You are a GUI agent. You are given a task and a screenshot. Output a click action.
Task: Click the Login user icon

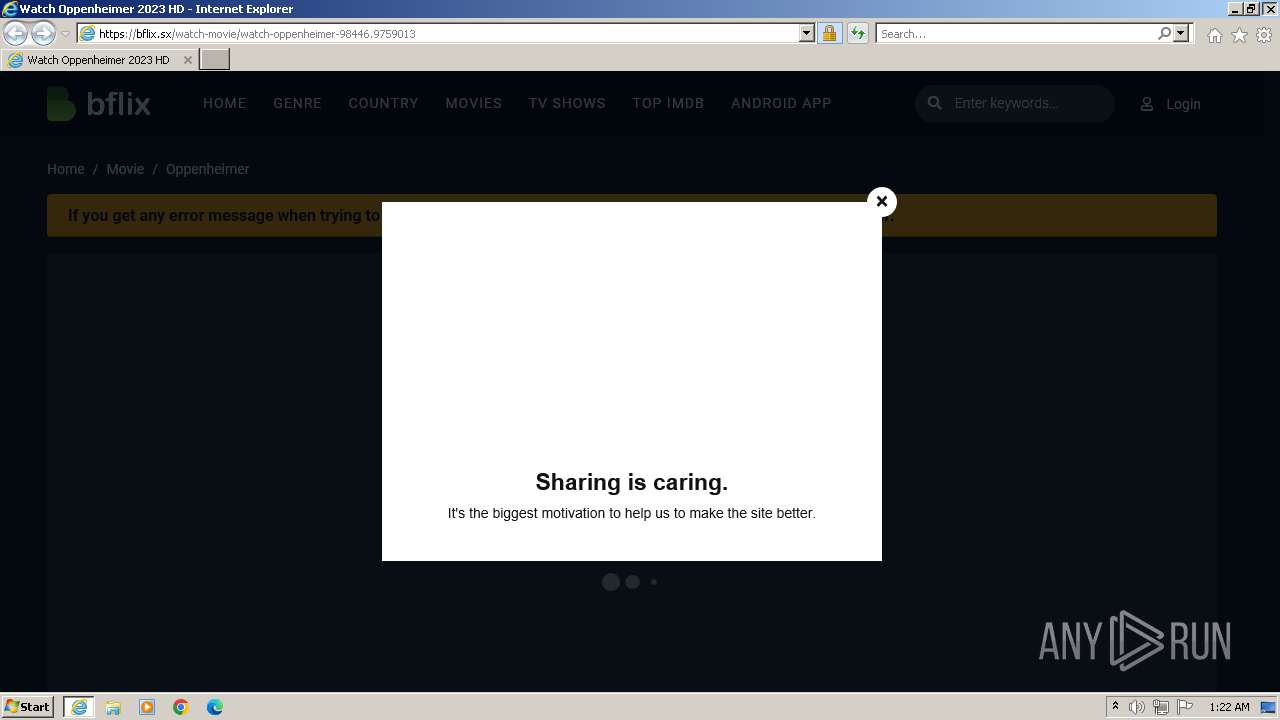(x=1147, y=104)
